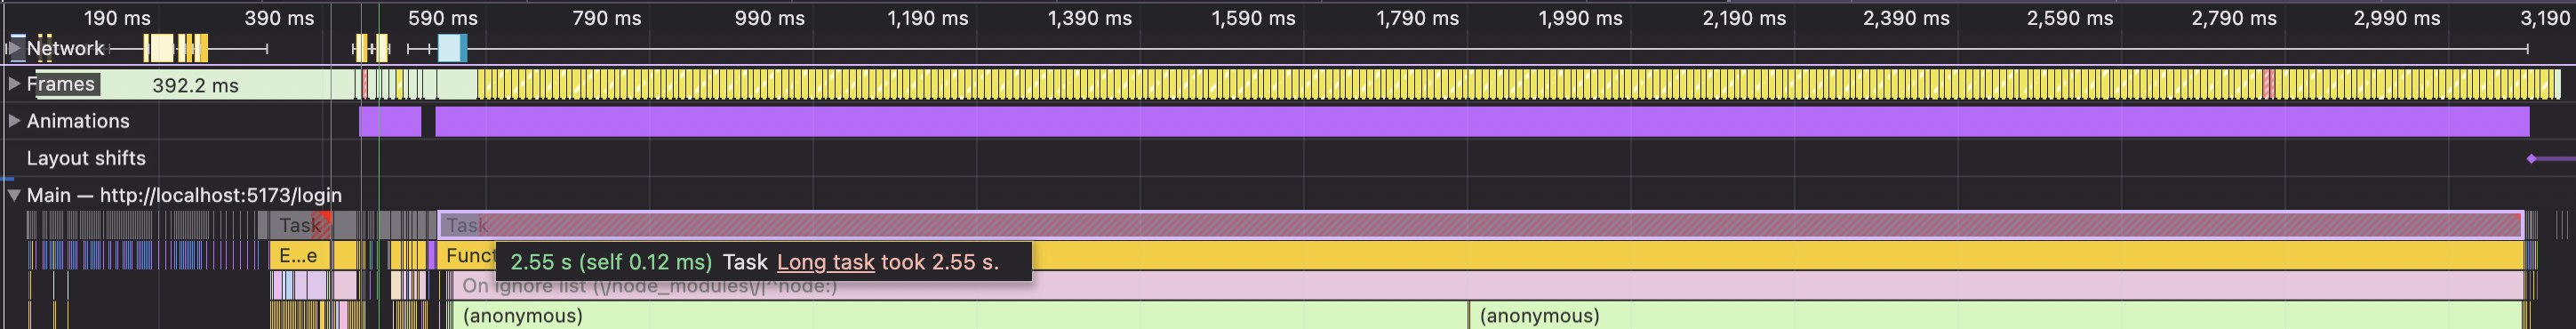Select the long Task bar in Main
Viewport: 2576px width, 329px height.
(x=1480, y=225)
